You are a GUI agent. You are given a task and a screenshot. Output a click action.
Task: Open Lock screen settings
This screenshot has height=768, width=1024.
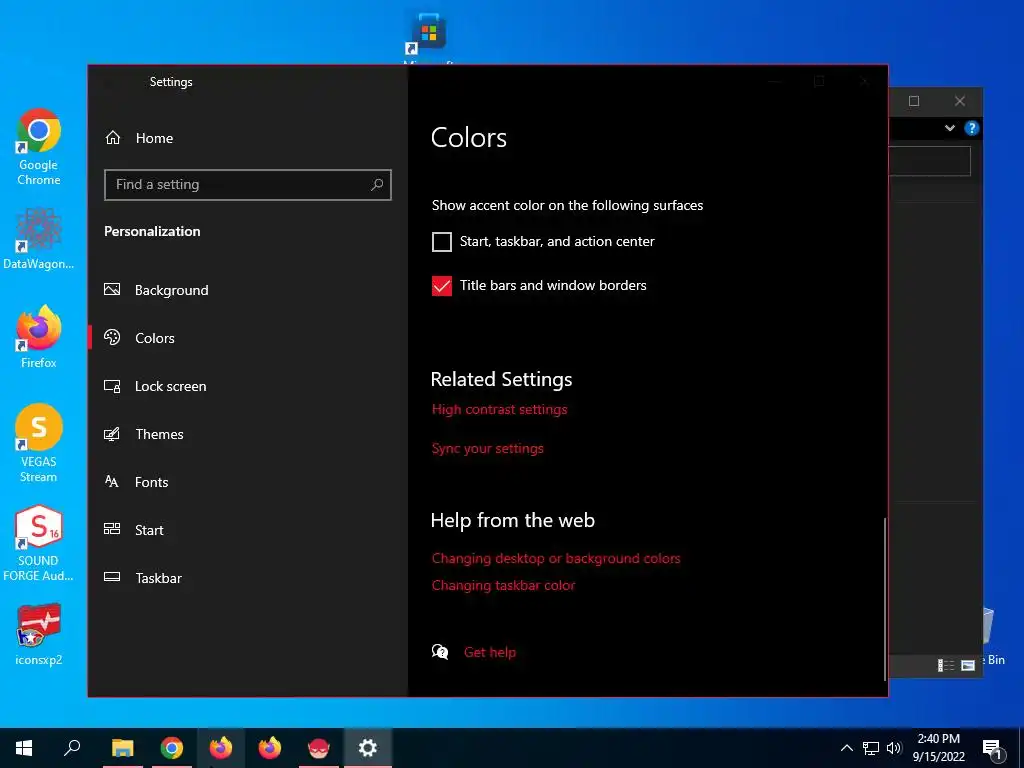click(155, 386)
